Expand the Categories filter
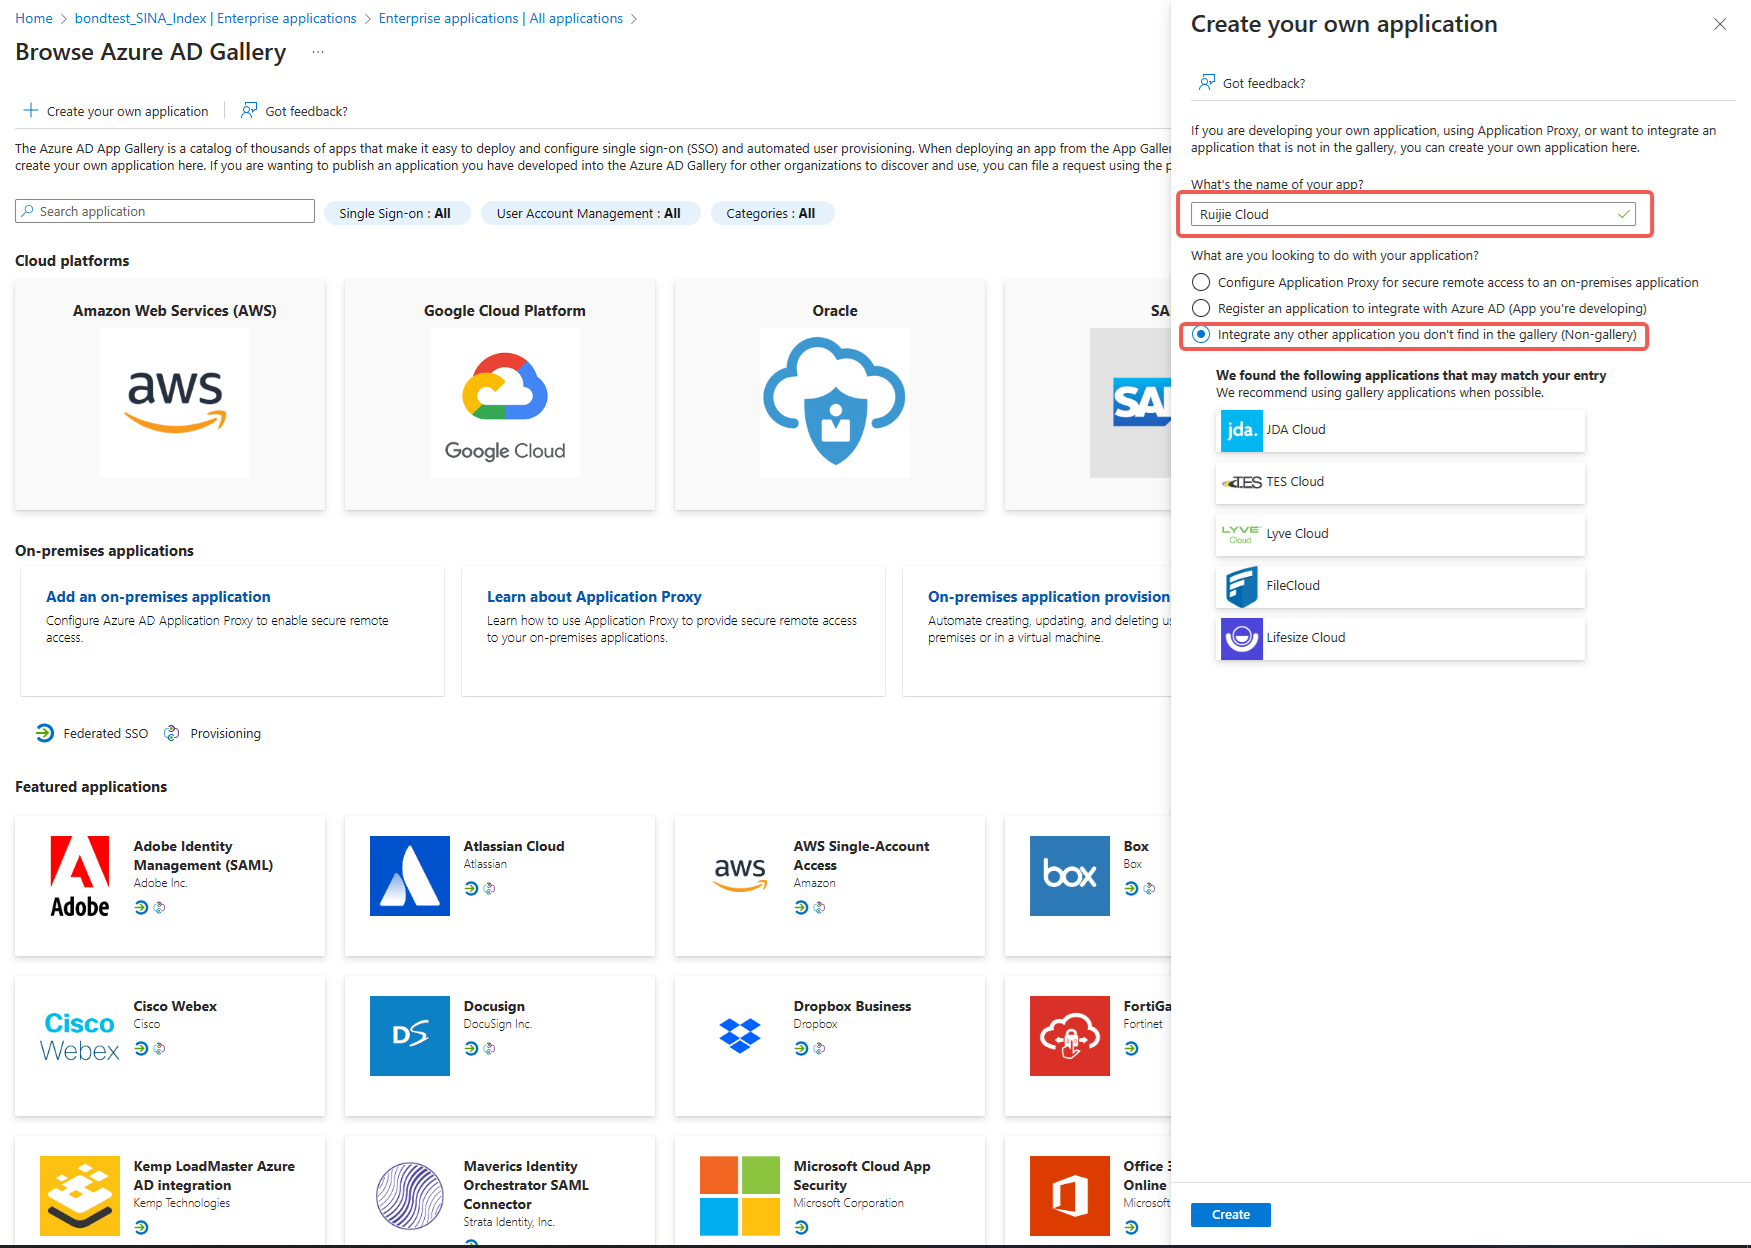The image size is (1751, 1248). (770, 213)
